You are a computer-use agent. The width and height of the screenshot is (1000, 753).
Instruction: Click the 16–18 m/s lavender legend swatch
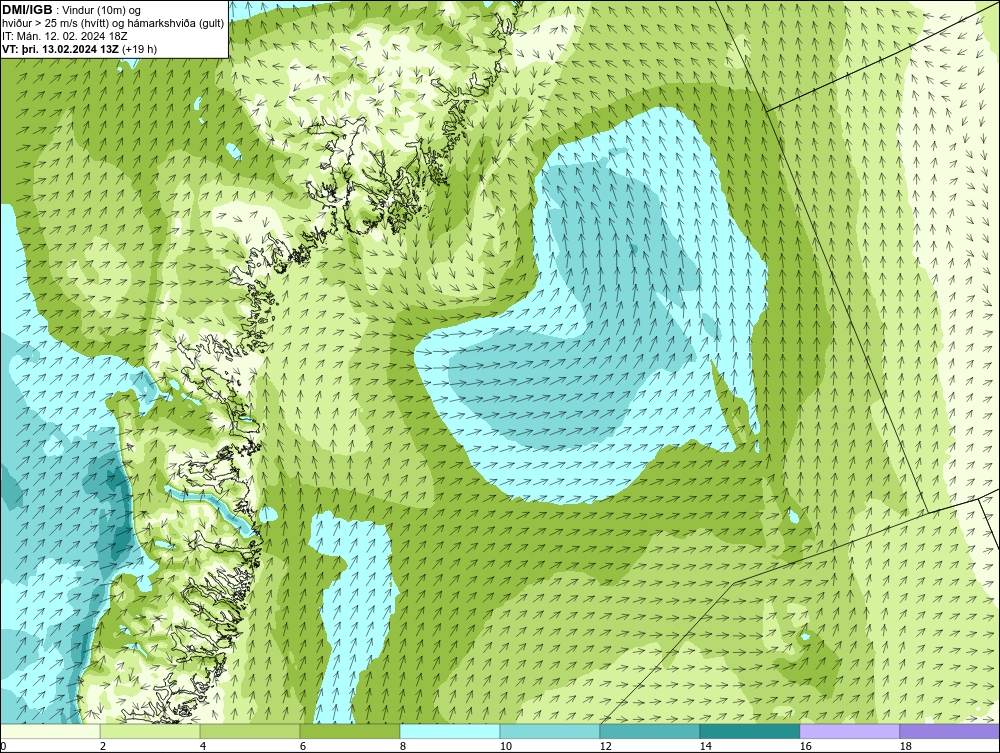(849, 731)
